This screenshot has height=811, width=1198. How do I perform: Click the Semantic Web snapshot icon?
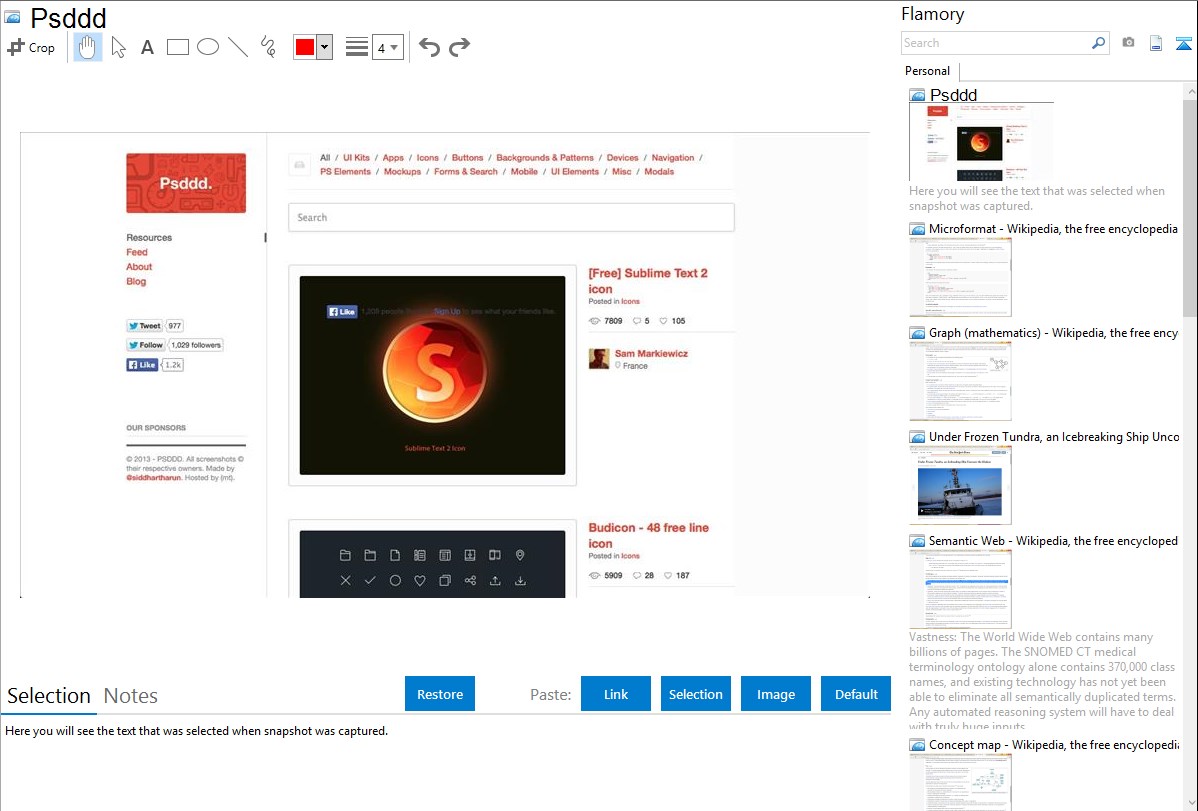pos(917,541)
